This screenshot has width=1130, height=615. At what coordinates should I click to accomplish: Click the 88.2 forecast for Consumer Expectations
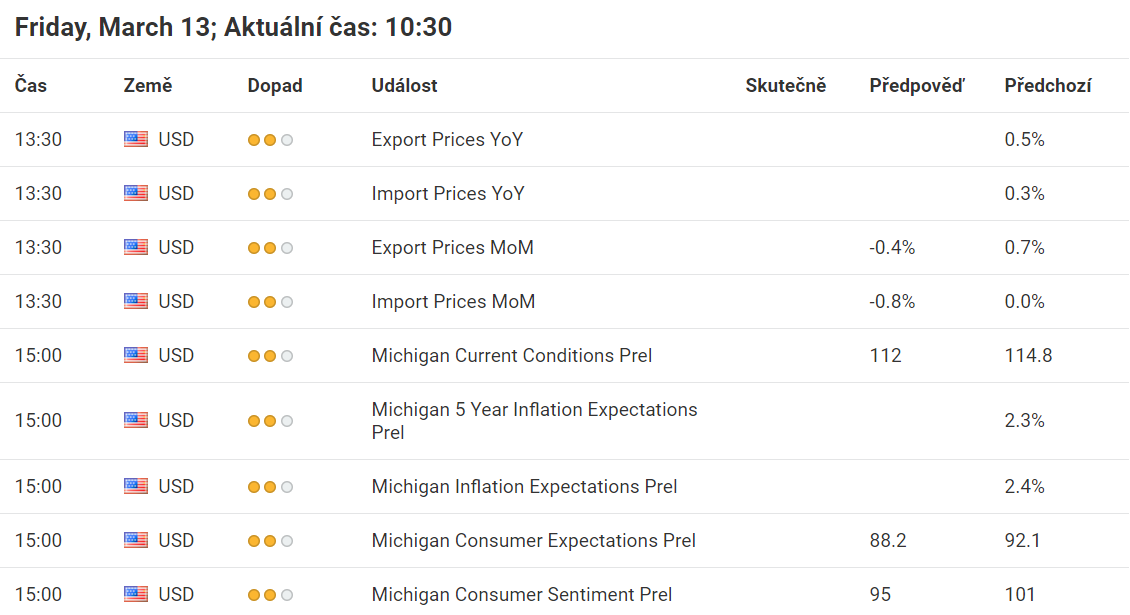[888, 541]
